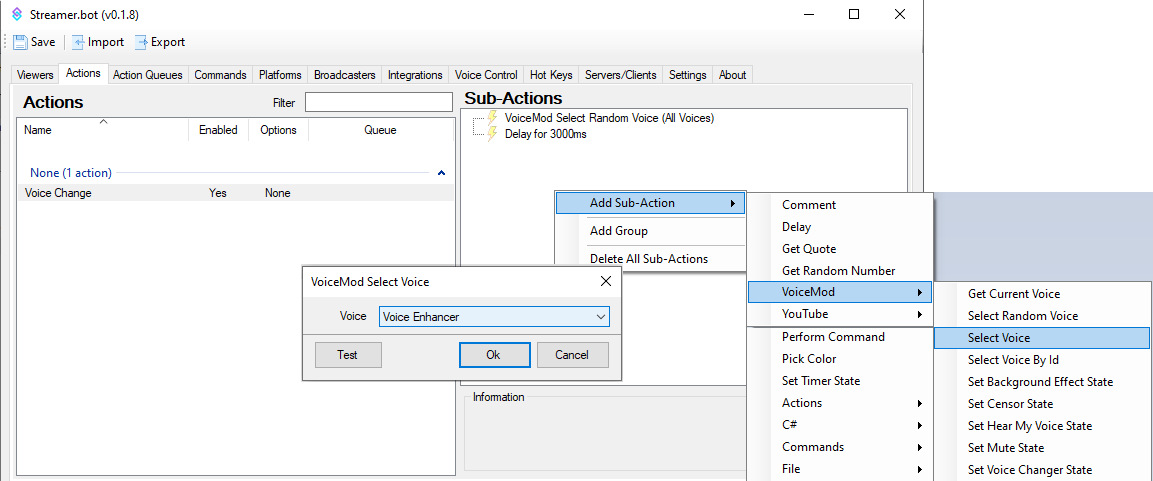The width and height of the screenshot is (1153, 481).
Task: Choose Select Voice By Id
Action: [1042, 360]
